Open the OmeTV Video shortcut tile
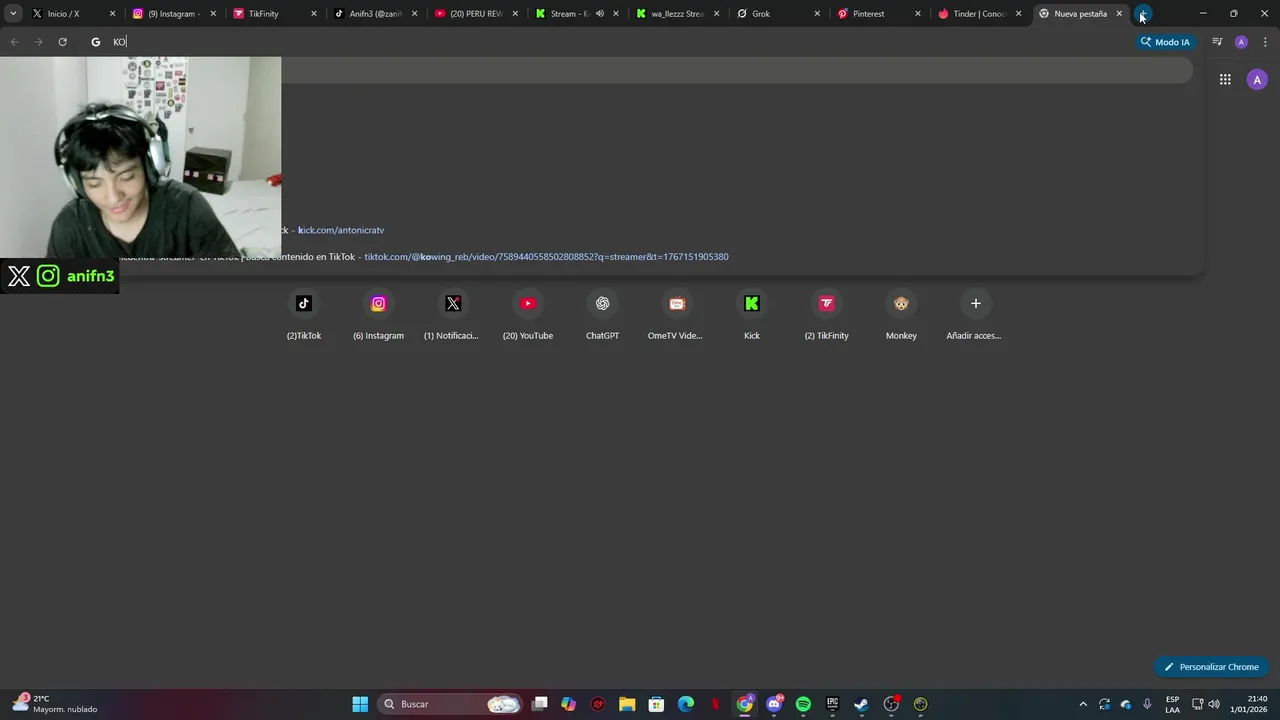 click(677, 315)
